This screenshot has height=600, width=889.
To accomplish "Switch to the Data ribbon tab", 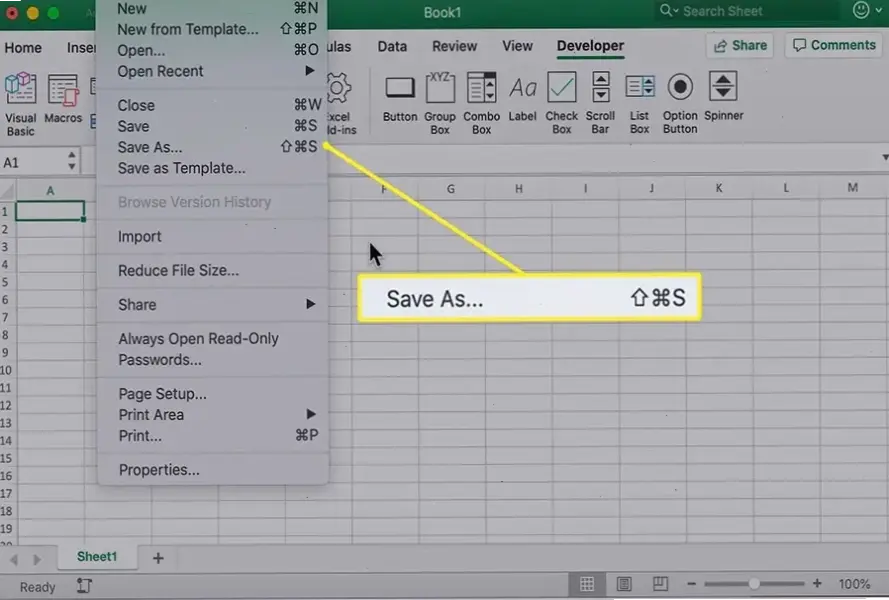I will point(392,47).
